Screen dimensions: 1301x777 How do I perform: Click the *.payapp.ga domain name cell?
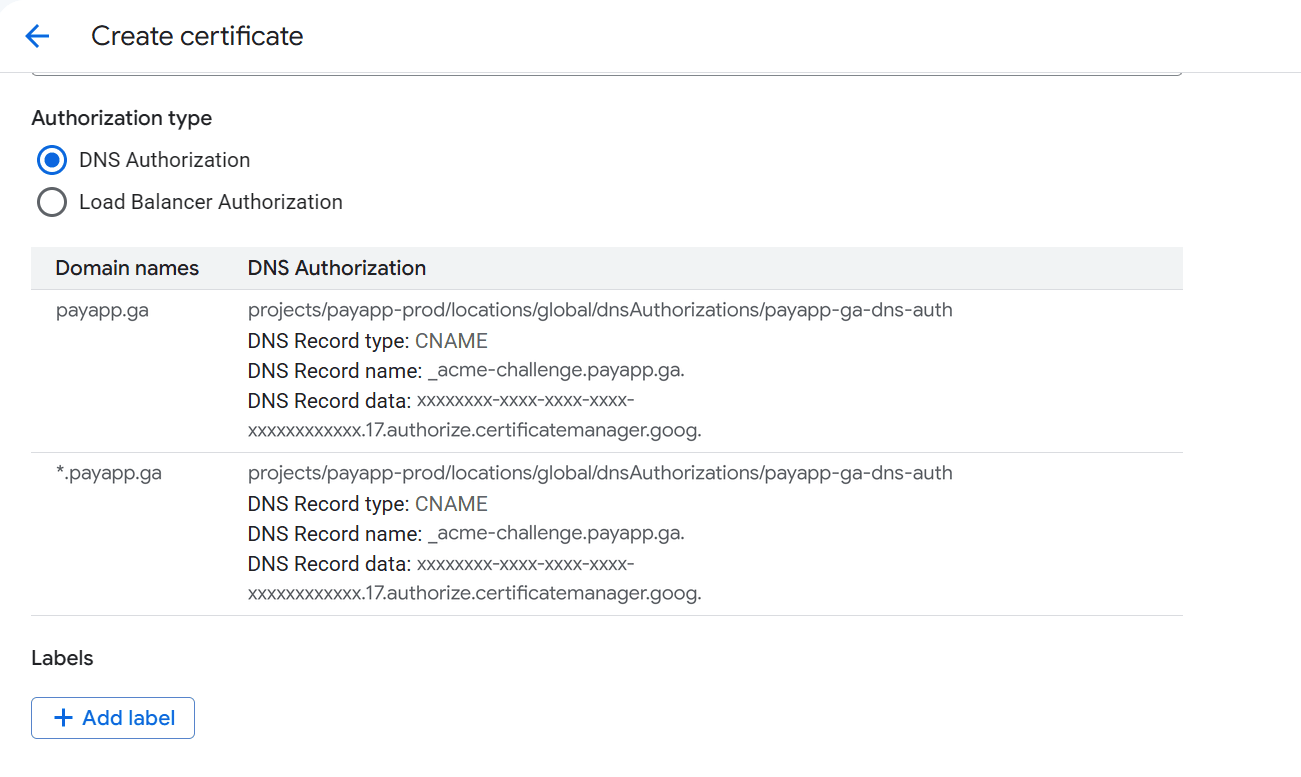(109, 473)
